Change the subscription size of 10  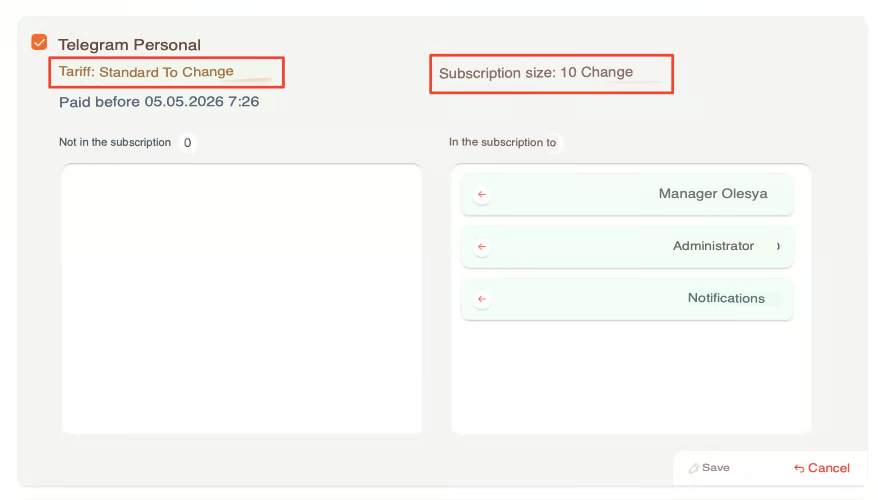606,73
